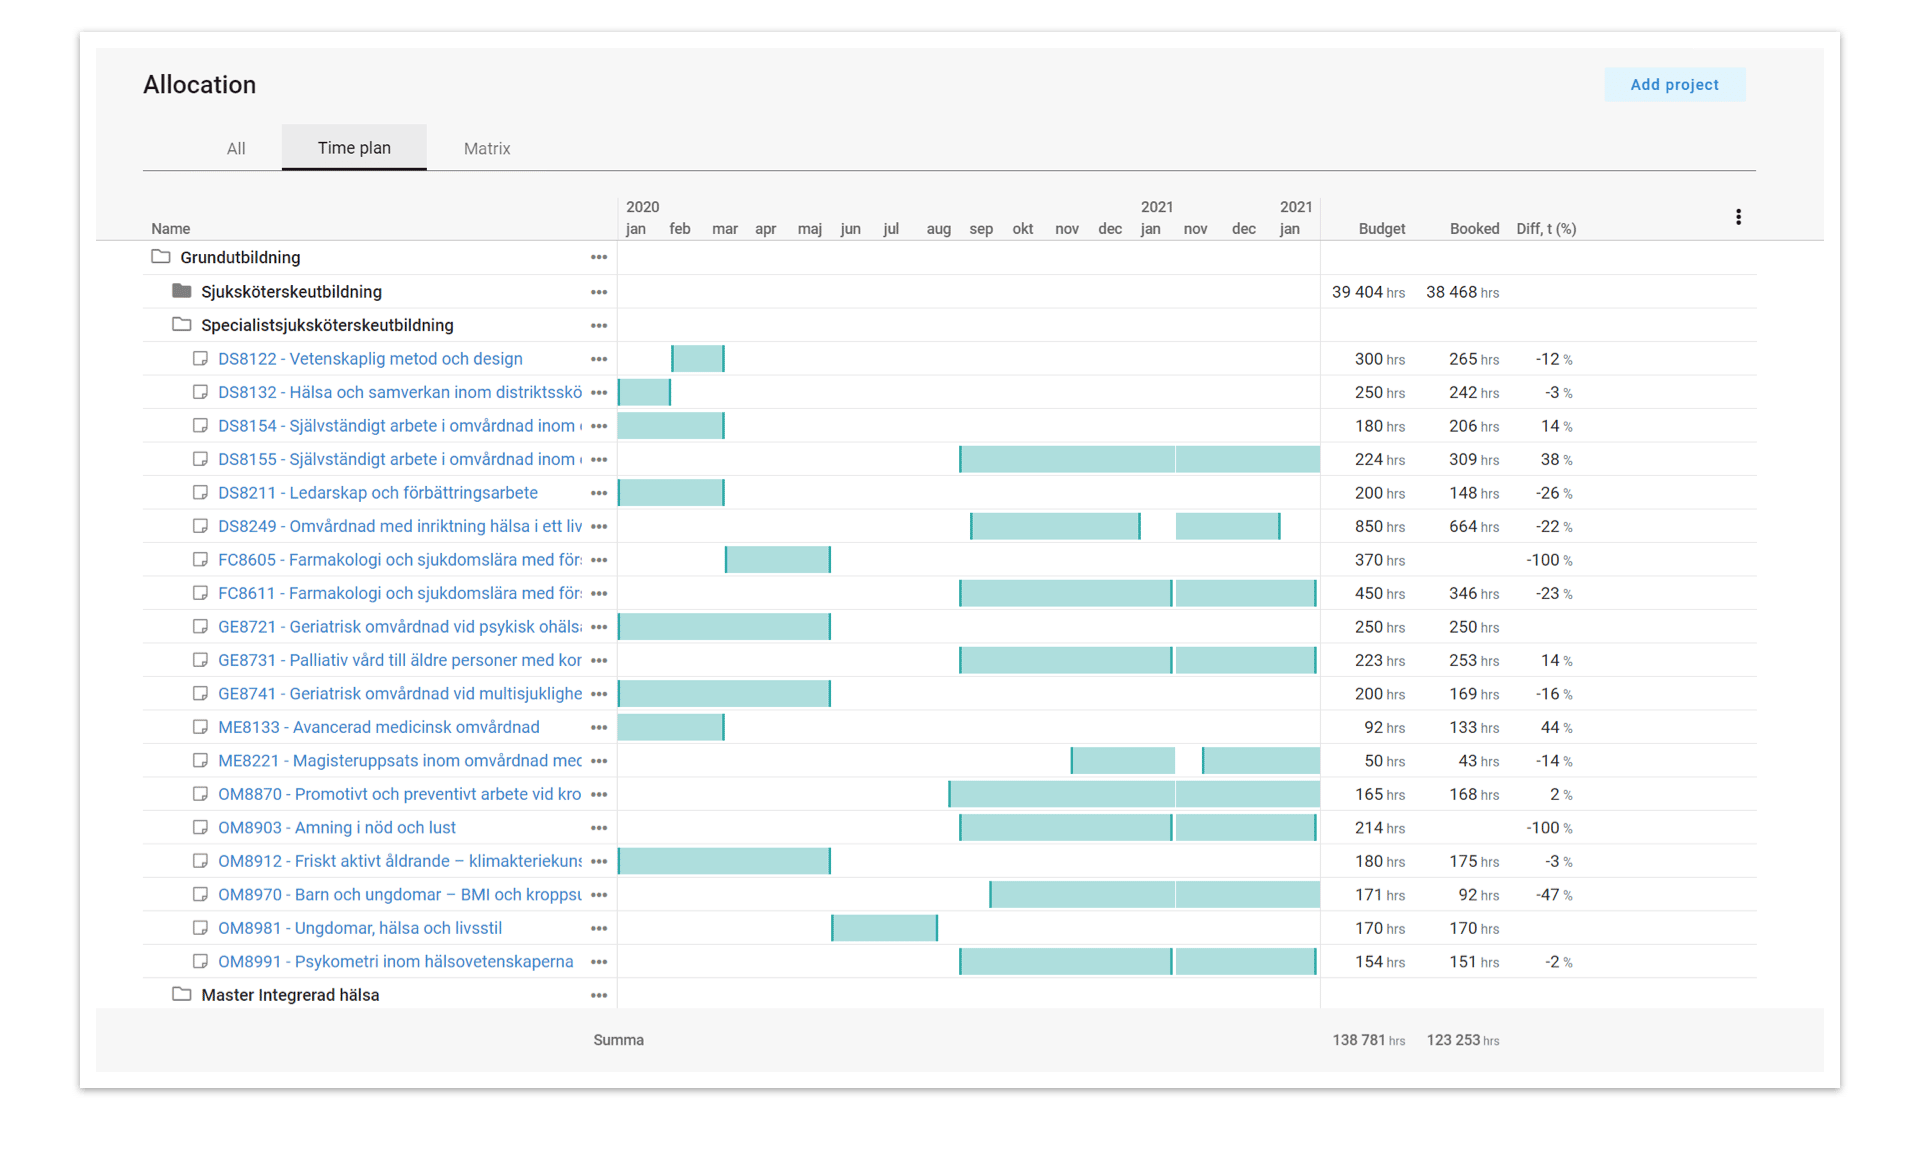This screenshot has width=1920, height=1152.
Task: Click the document icon beside GE8721
Action: pos(200,626)
